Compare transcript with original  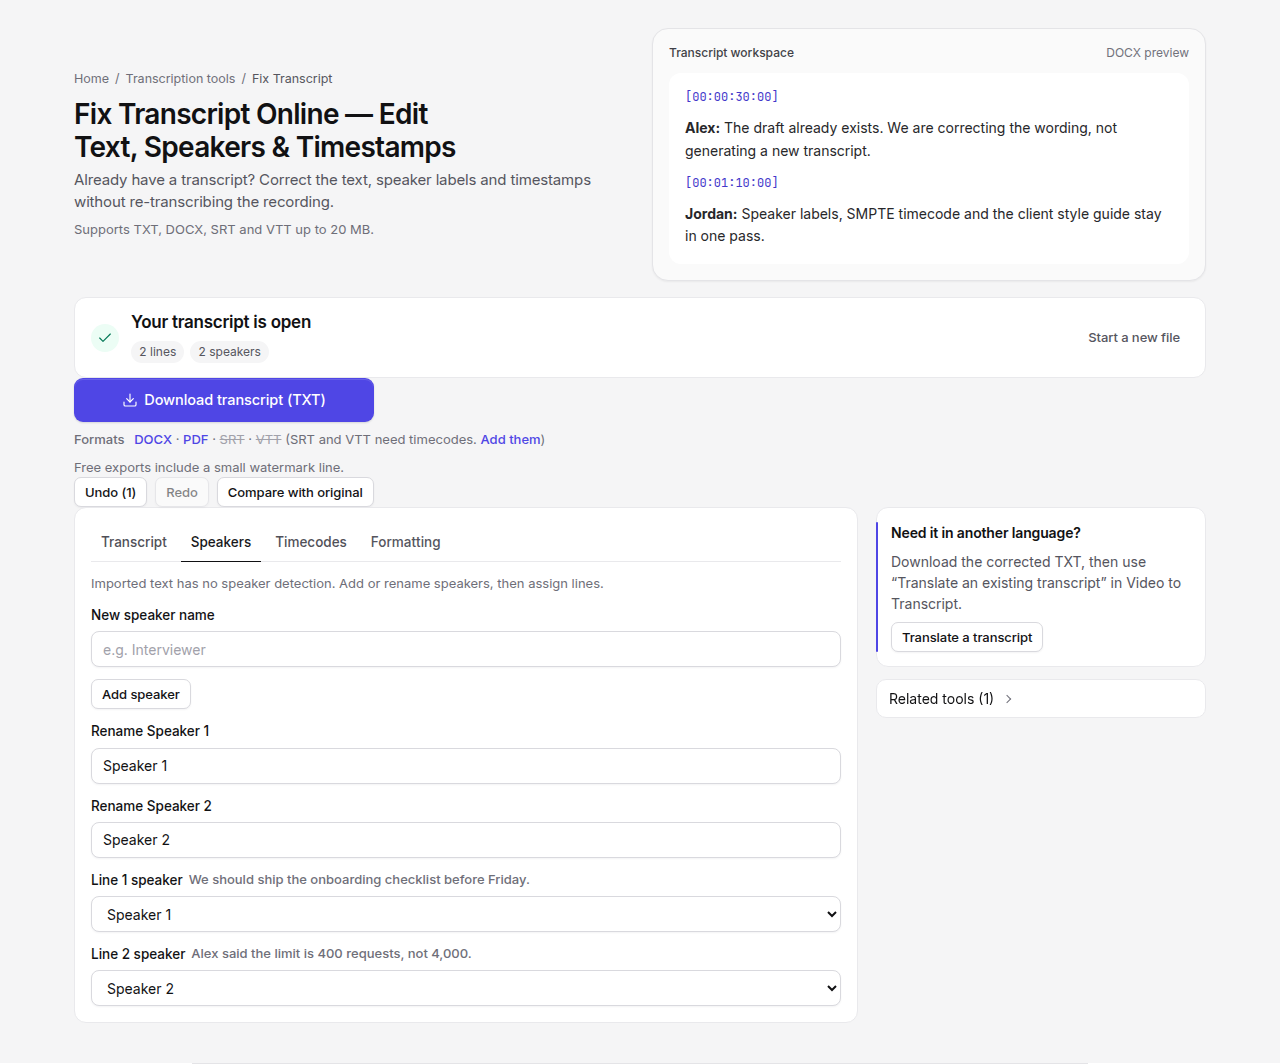pos(295,492)
